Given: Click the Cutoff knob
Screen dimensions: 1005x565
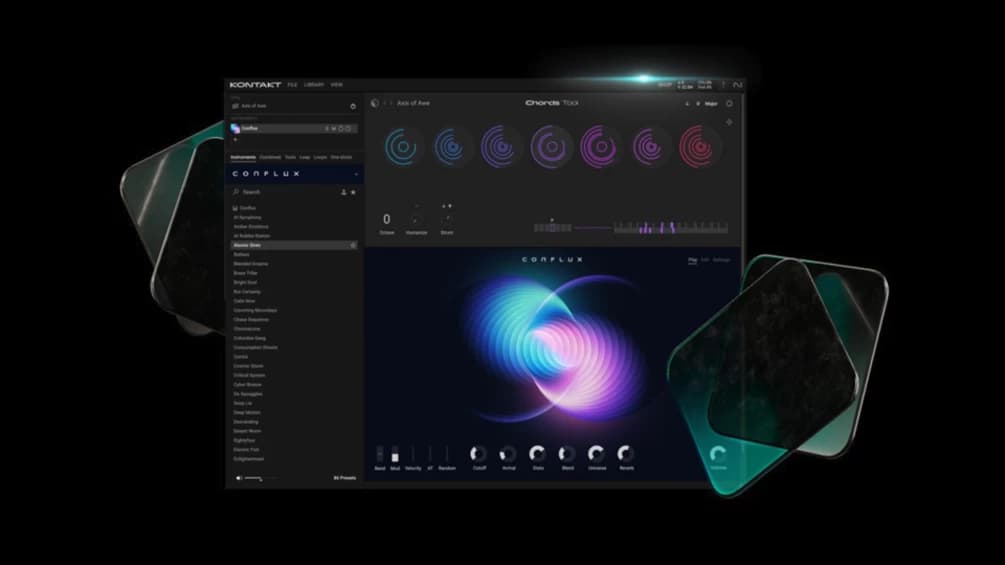Looking at the screenshot, I should [x=478, y=454].
